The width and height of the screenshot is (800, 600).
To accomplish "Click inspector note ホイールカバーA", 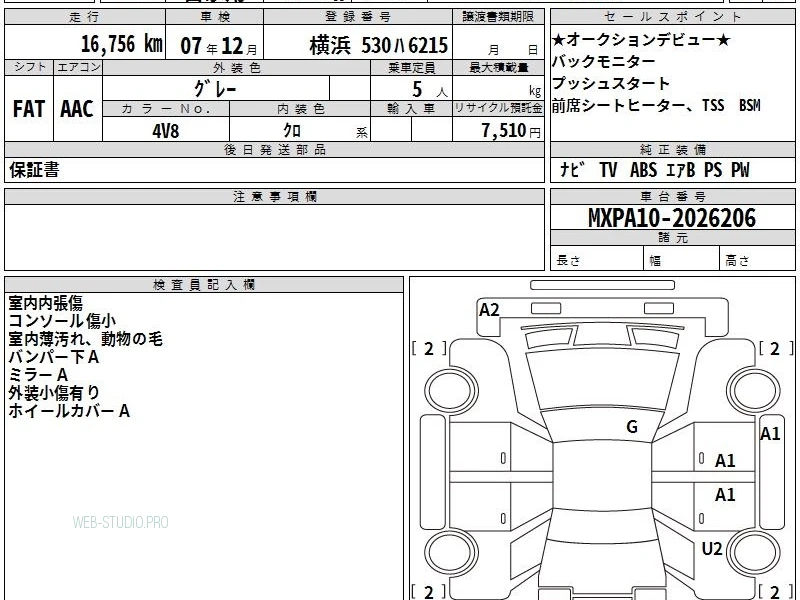I will [69, 411].
